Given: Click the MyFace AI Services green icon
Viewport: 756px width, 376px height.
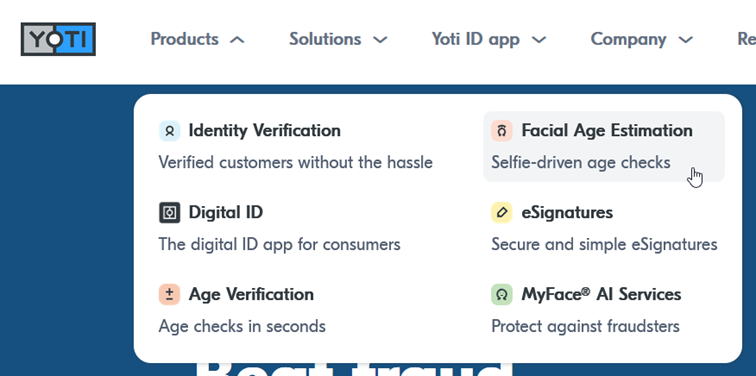Looking at the screenshot, I should point(501,295).
